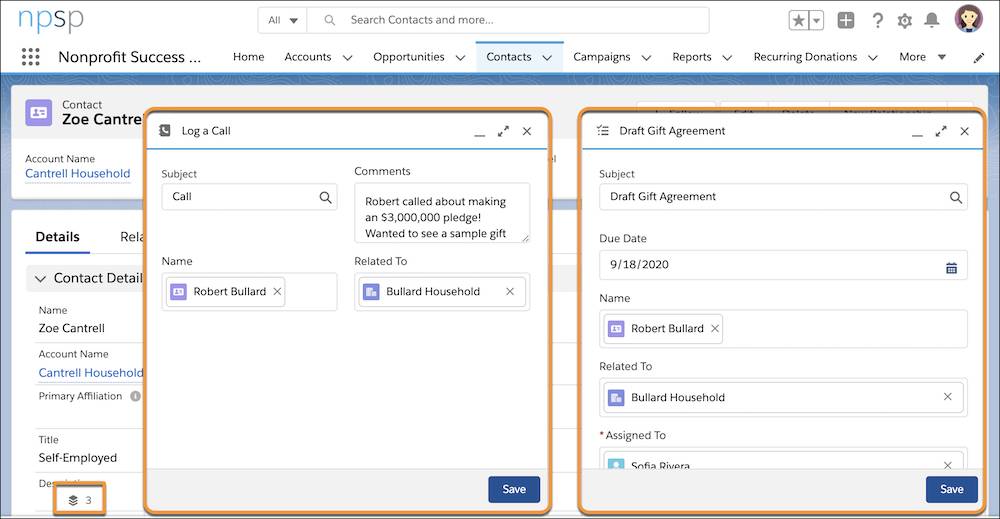1000x519 pixels.
Task: Open the Recurring Donations tab
Action: pyautogui.click(x=805, y=57)
